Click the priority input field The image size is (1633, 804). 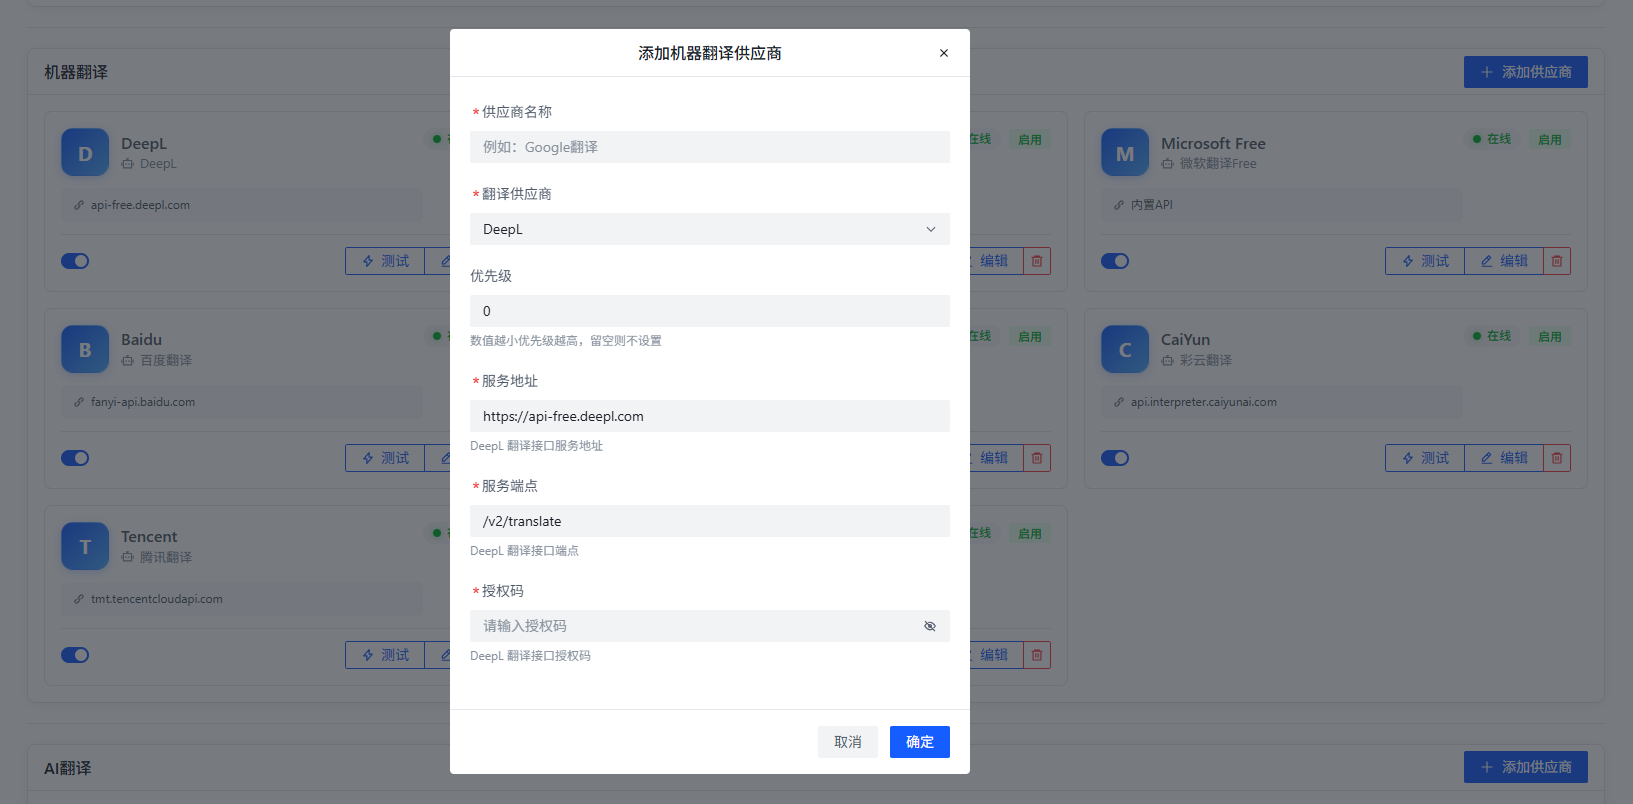(709, 311)
